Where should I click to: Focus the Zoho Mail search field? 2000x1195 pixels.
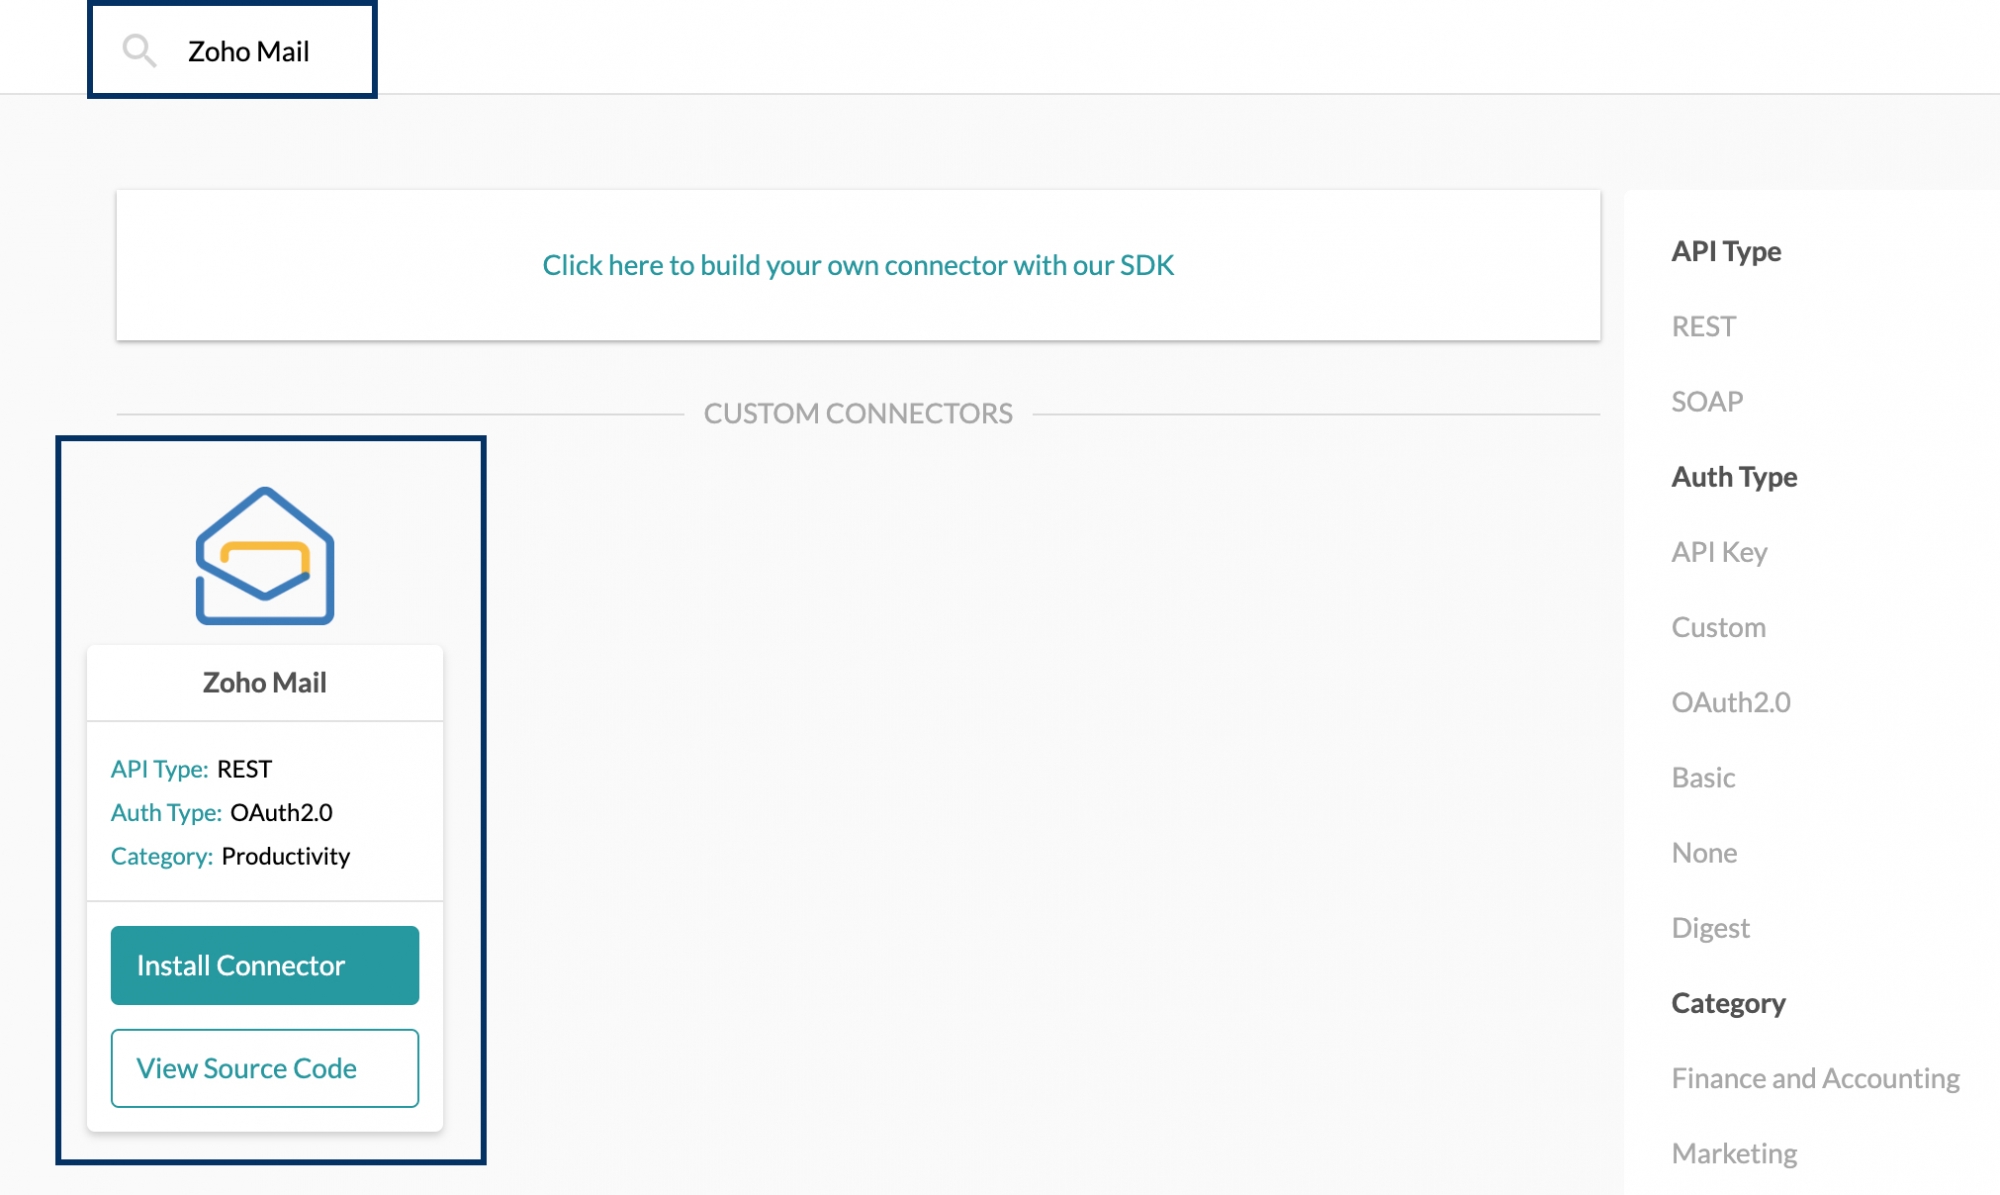pos(249,51)
